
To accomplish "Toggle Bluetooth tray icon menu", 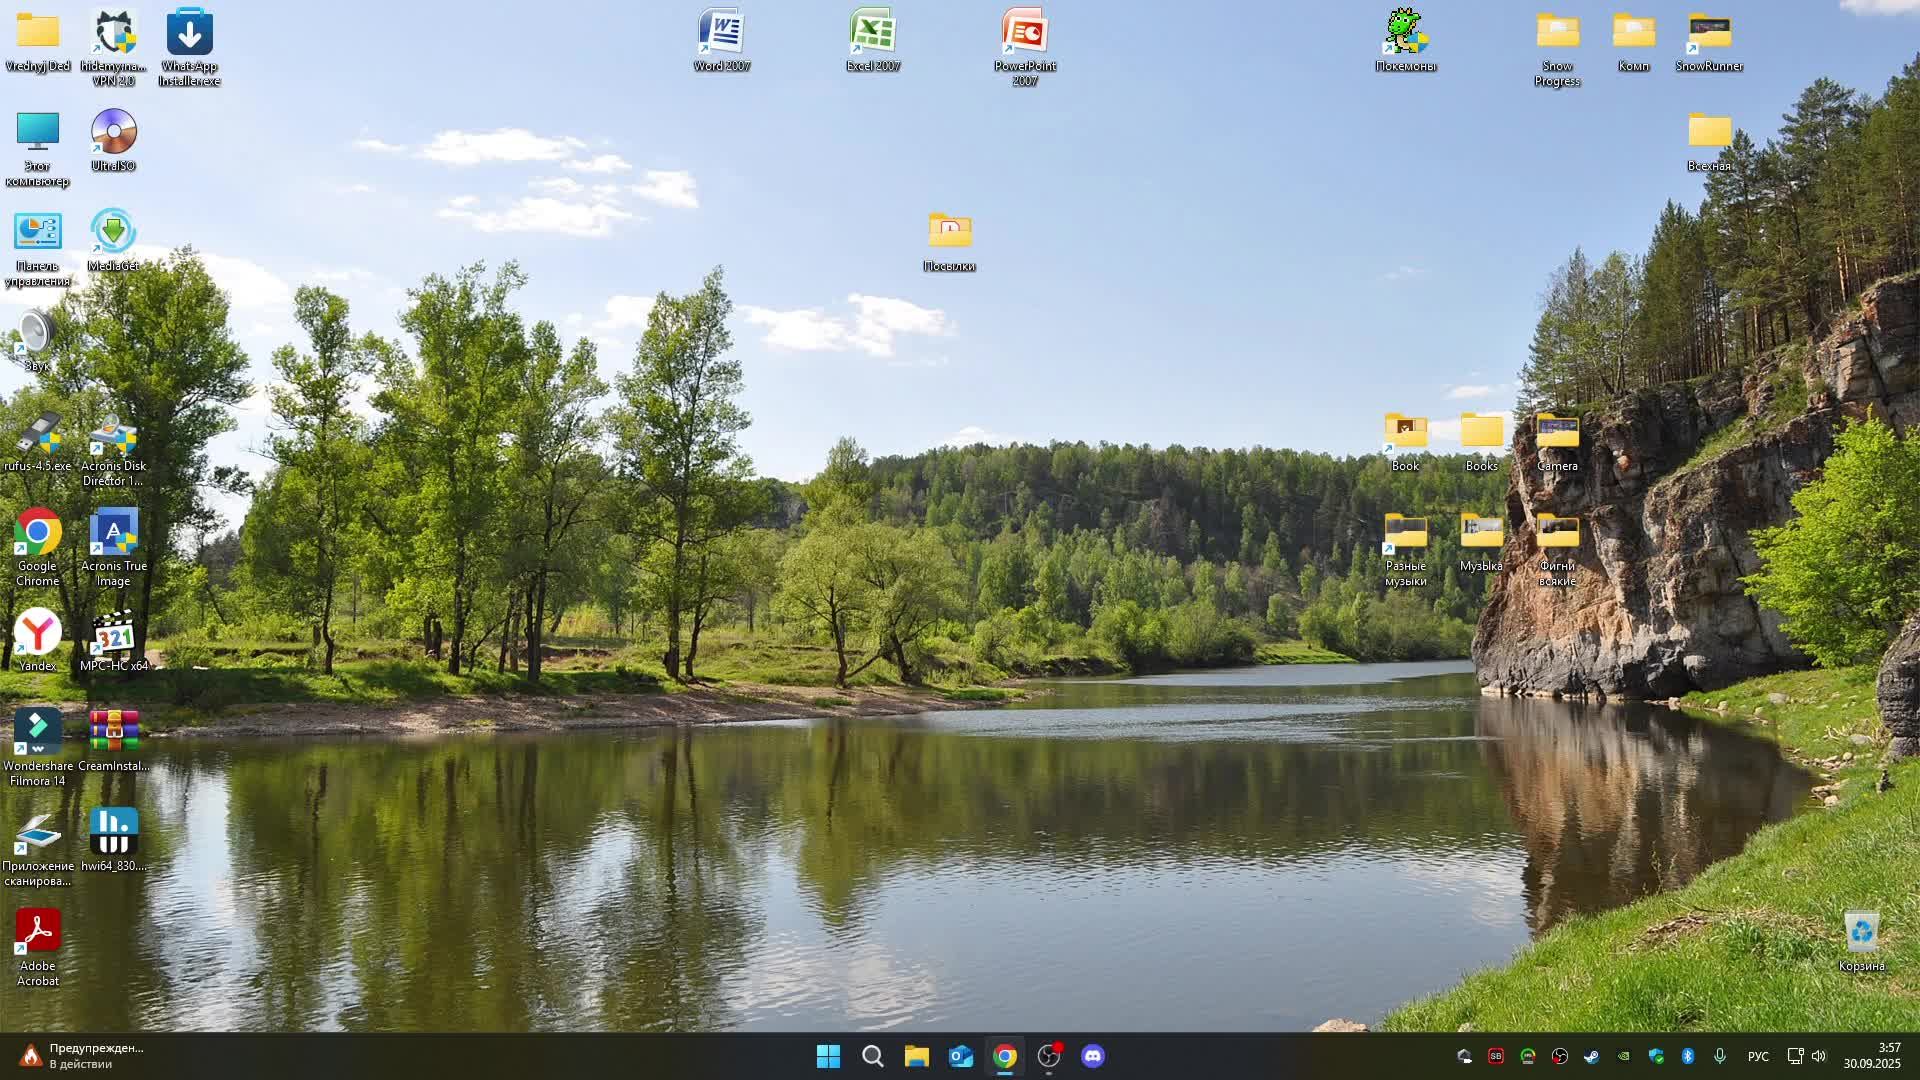I will (1687, 1056).
